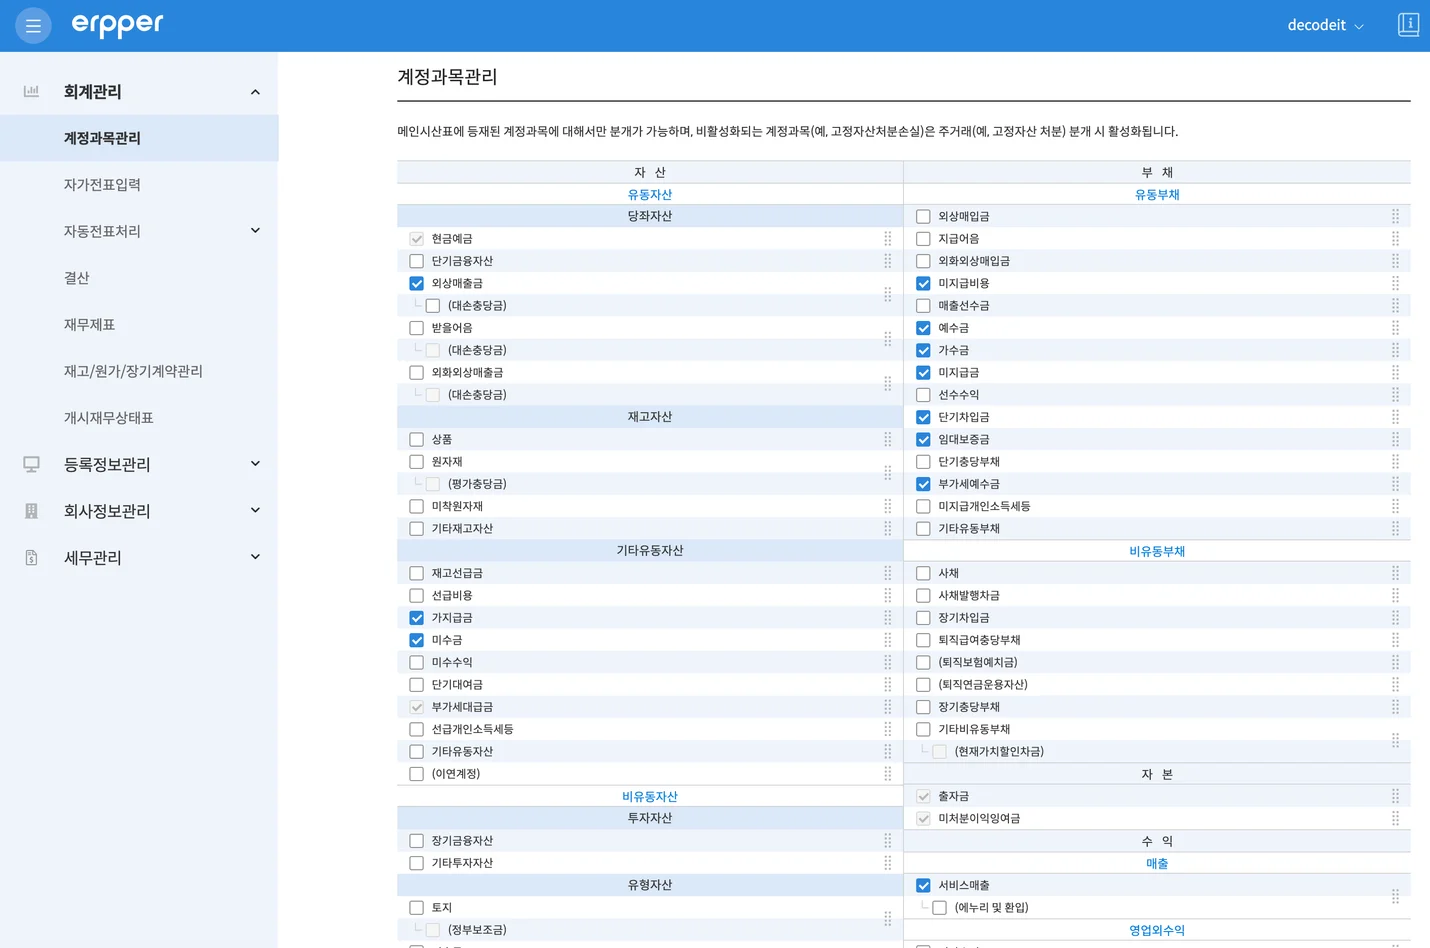Screen dimensions: 1430x948
Task: Click the drag handle for 외상매입금 row
Action: point(1395,216)
